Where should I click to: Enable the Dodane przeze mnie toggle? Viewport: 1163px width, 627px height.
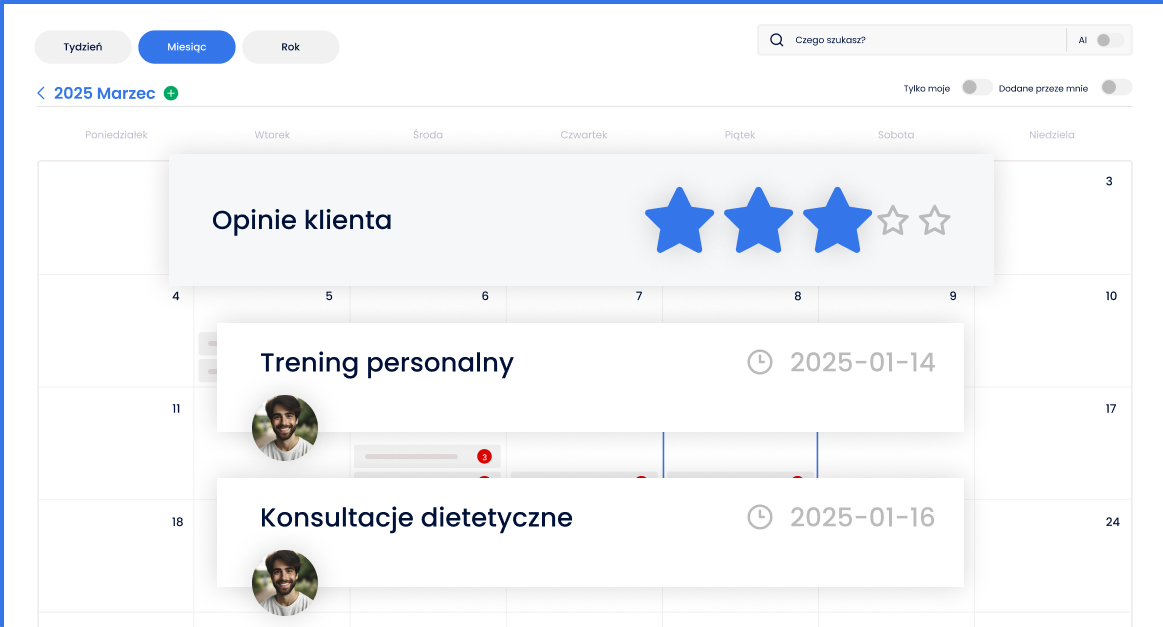(1115, 88)
